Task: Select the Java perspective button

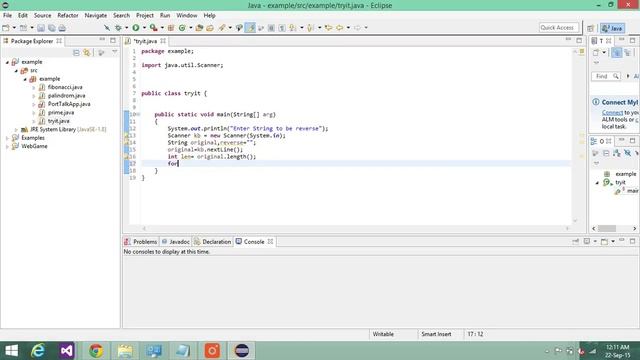Action: coord(612,28)
